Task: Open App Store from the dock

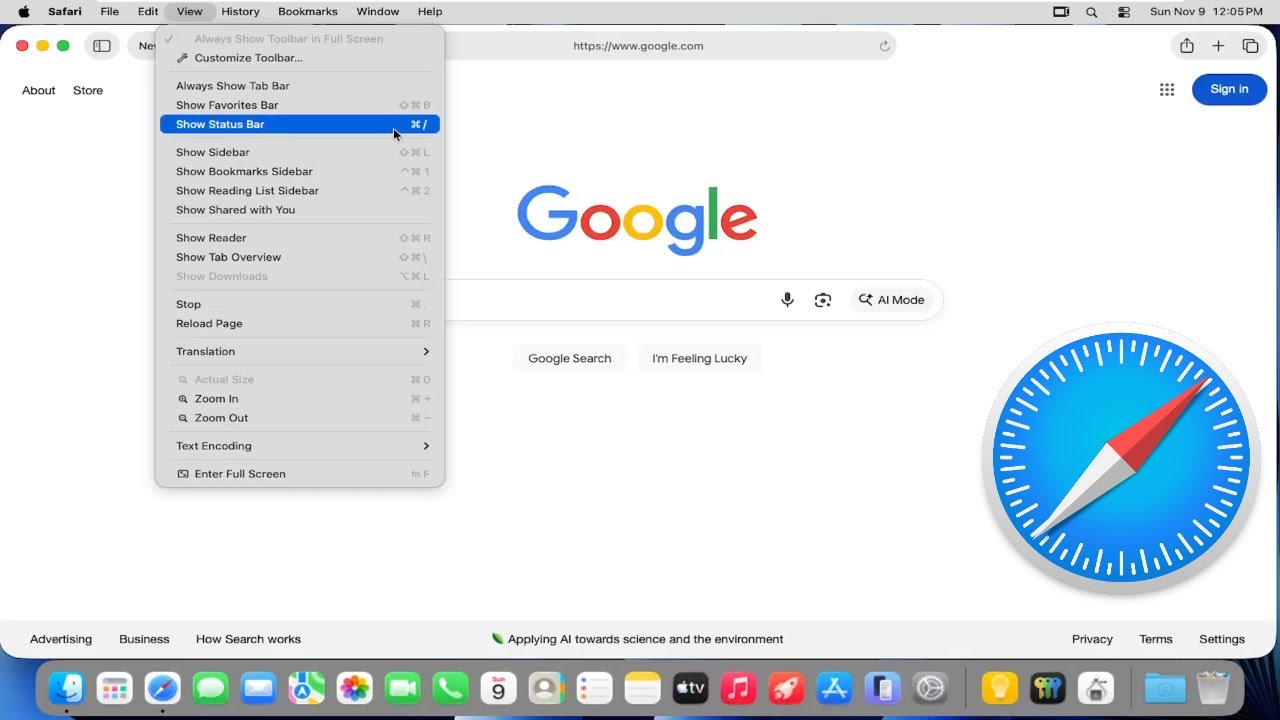Action: point(834,688)
